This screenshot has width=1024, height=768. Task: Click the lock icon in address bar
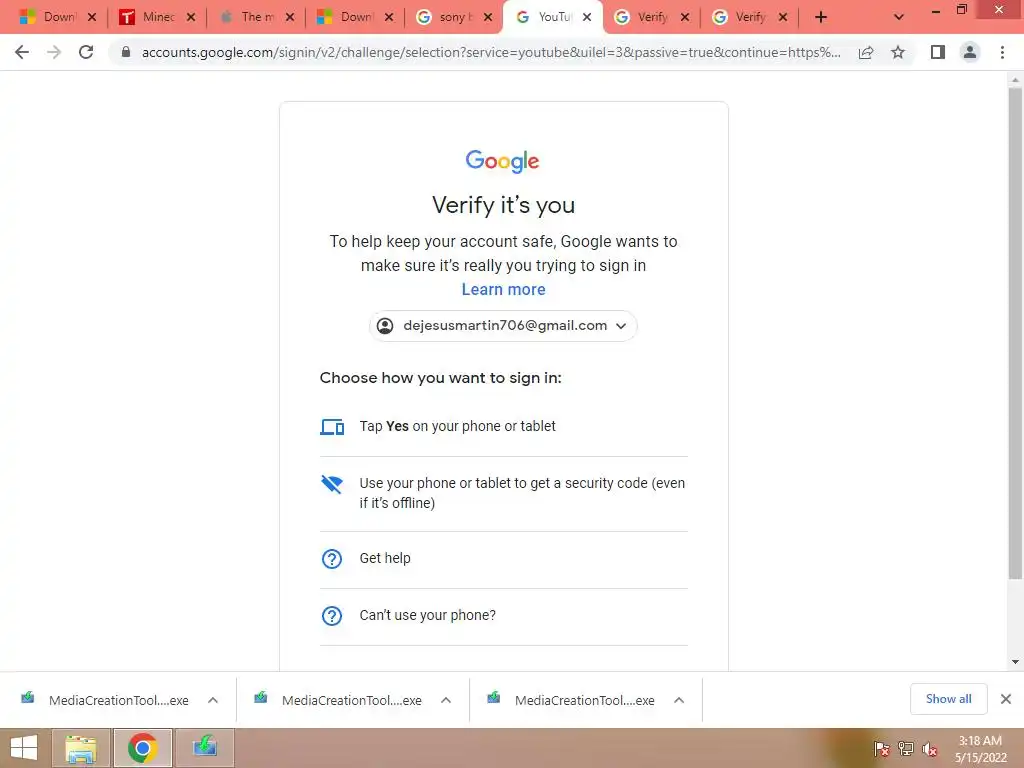click(x=126, y=52)
